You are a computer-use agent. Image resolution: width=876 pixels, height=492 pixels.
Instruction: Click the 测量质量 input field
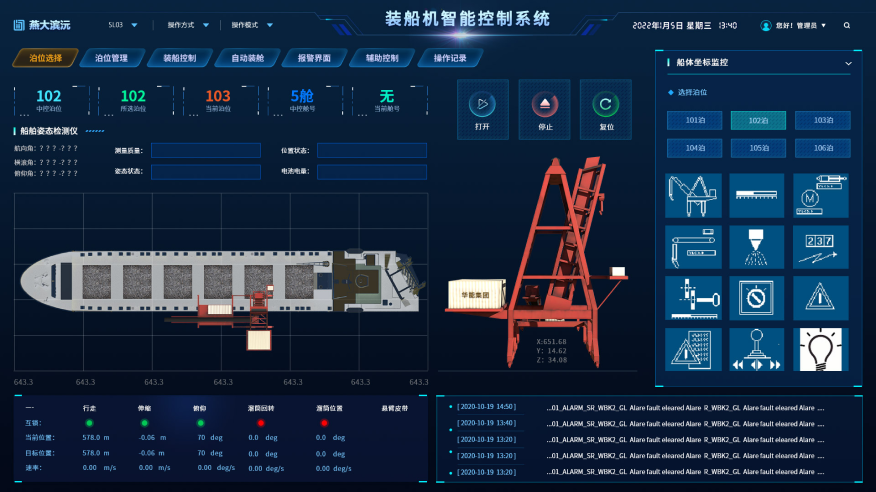coord(205,150)
